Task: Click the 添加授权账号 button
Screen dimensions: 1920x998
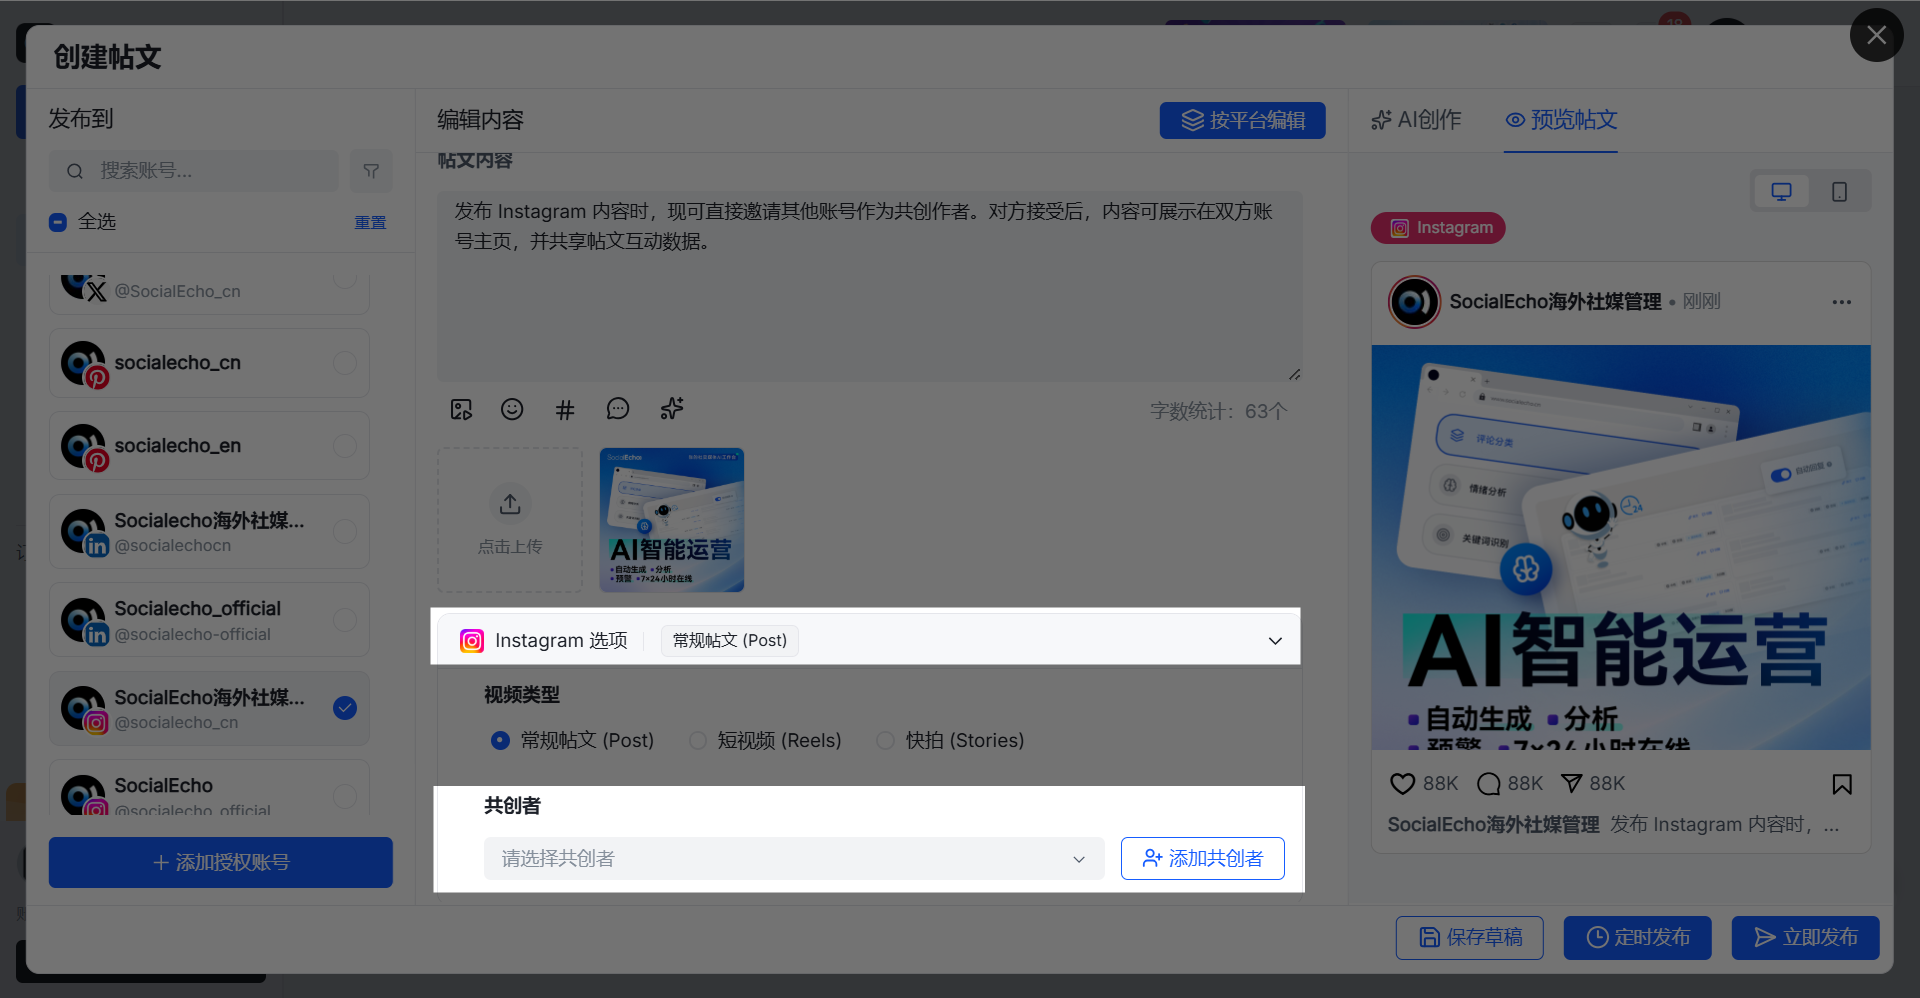Action: coord(221,862)
